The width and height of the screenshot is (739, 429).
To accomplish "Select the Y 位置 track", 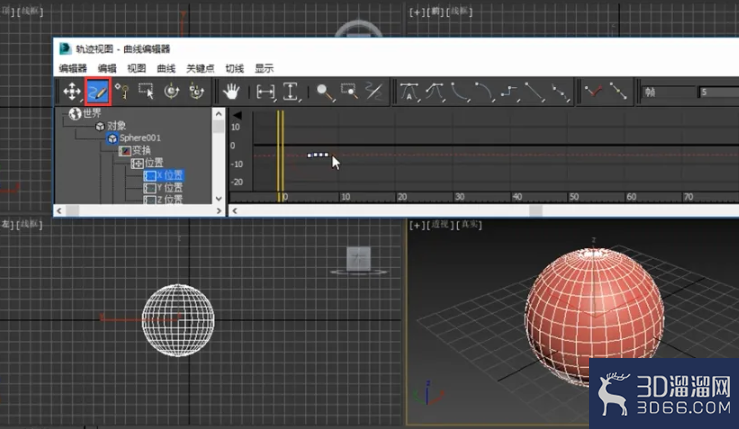I will click(164, 188).
